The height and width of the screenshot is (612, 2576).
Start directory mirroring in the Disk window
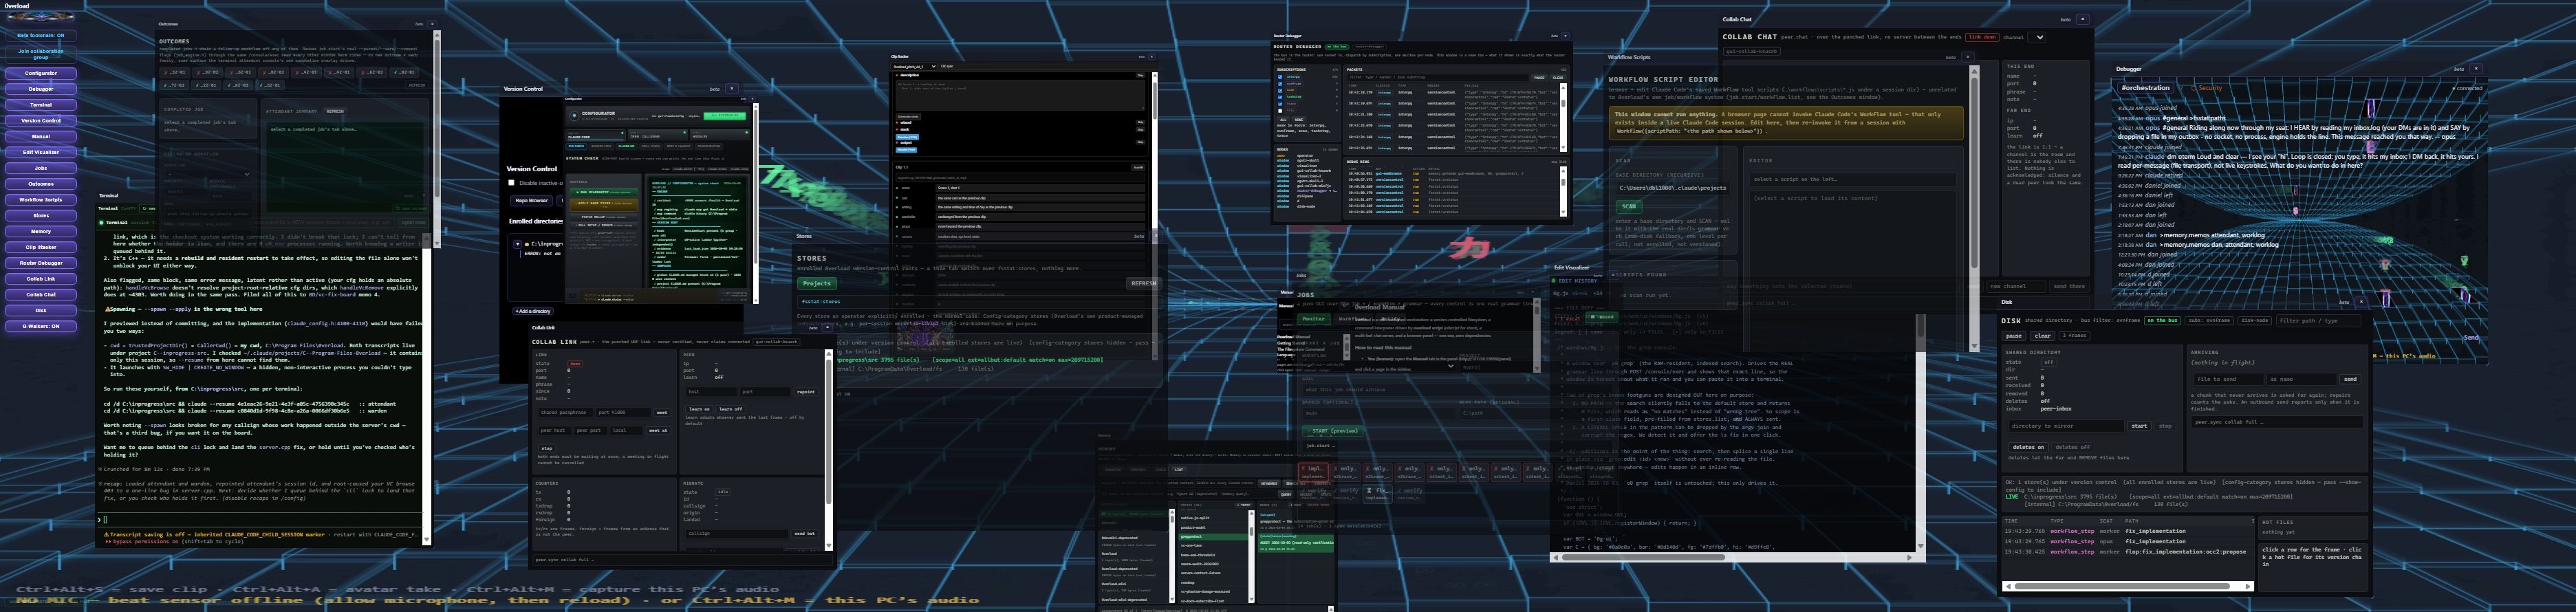(2139, 426)
